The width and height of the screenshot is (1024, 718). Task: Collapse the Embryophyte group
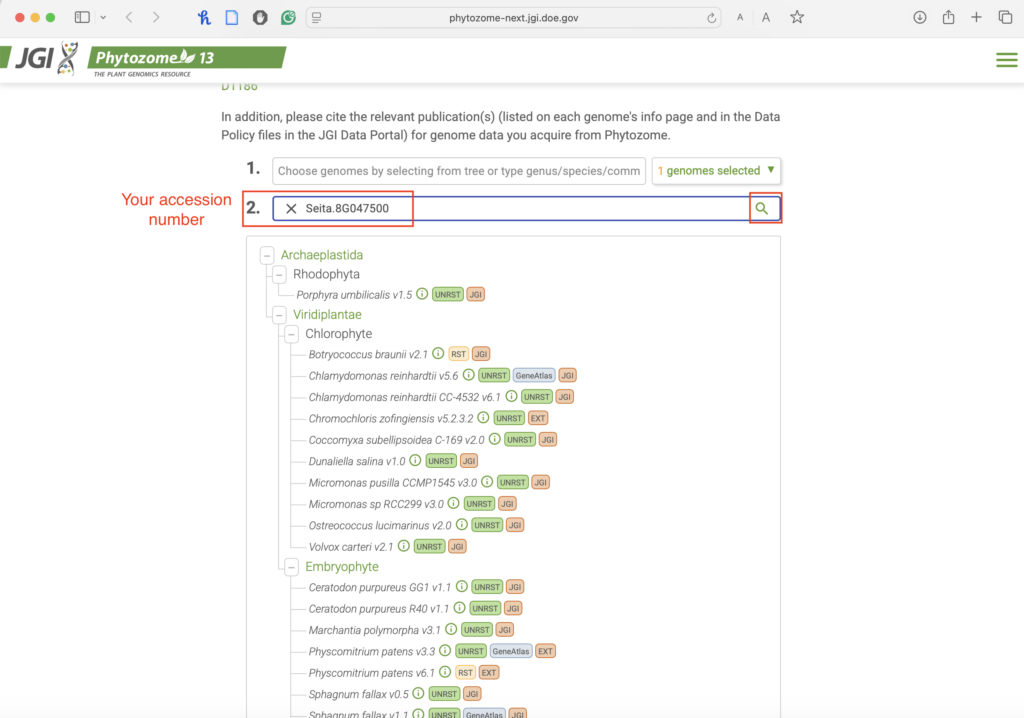pos(291,567)
